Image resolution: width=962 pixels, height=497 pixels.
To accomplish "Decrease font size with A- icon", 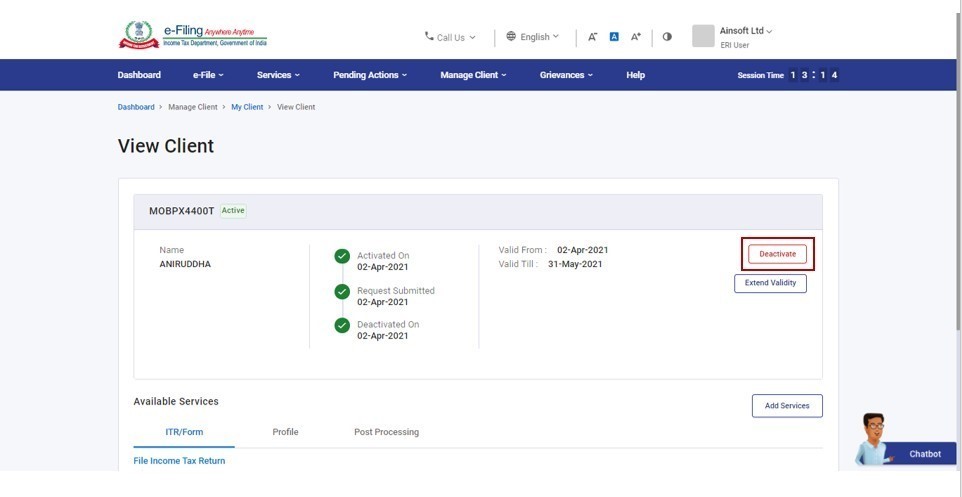I will click(x=592, y=37).
